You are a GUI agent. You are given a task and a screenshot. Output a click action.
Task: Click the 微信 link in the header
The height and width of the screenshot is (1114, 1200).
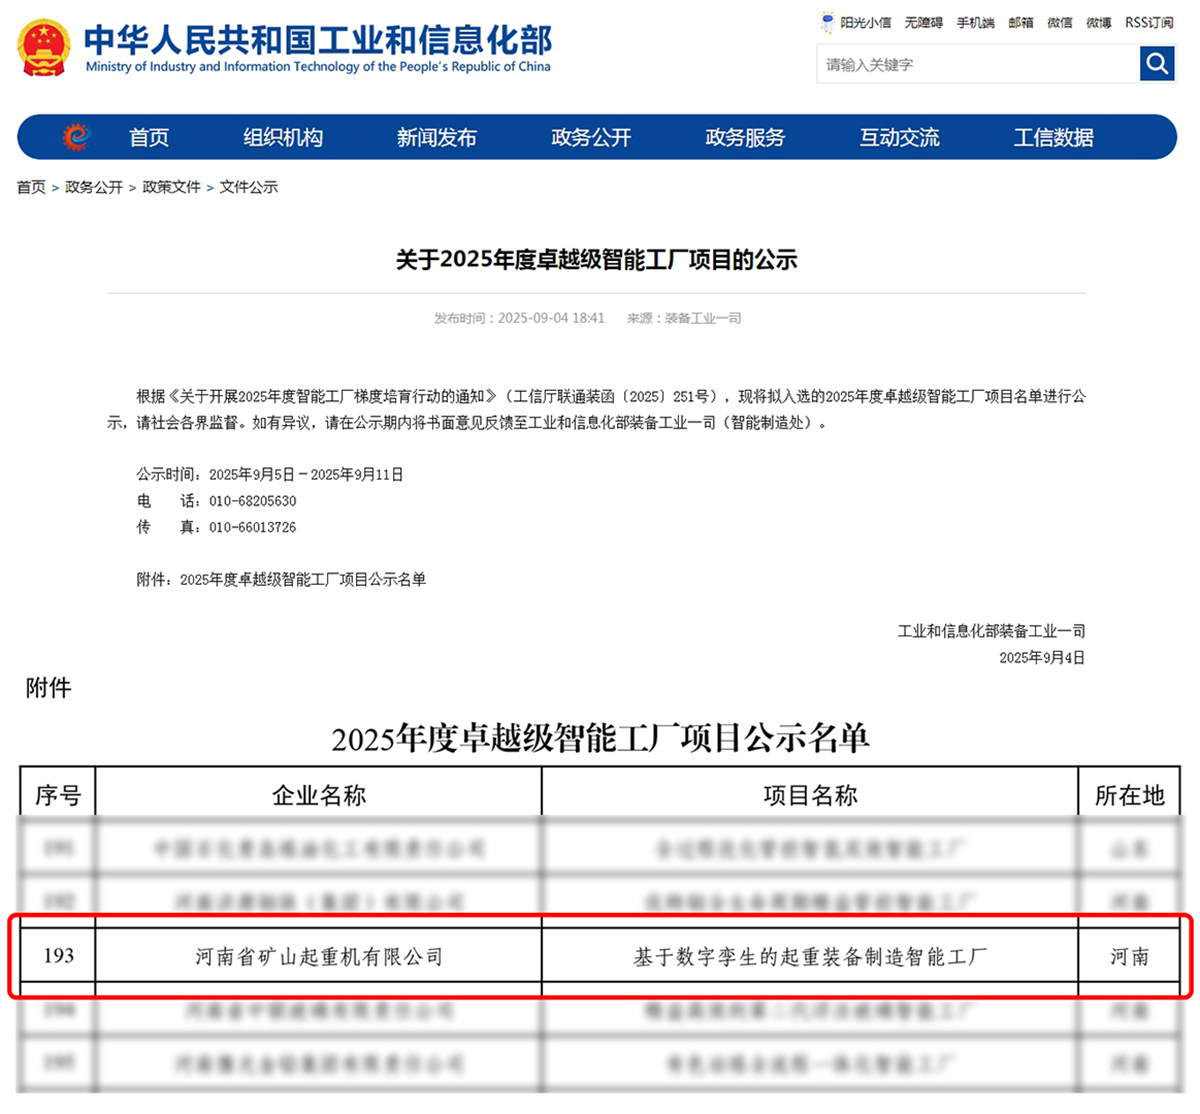(x=1060, y=23)
